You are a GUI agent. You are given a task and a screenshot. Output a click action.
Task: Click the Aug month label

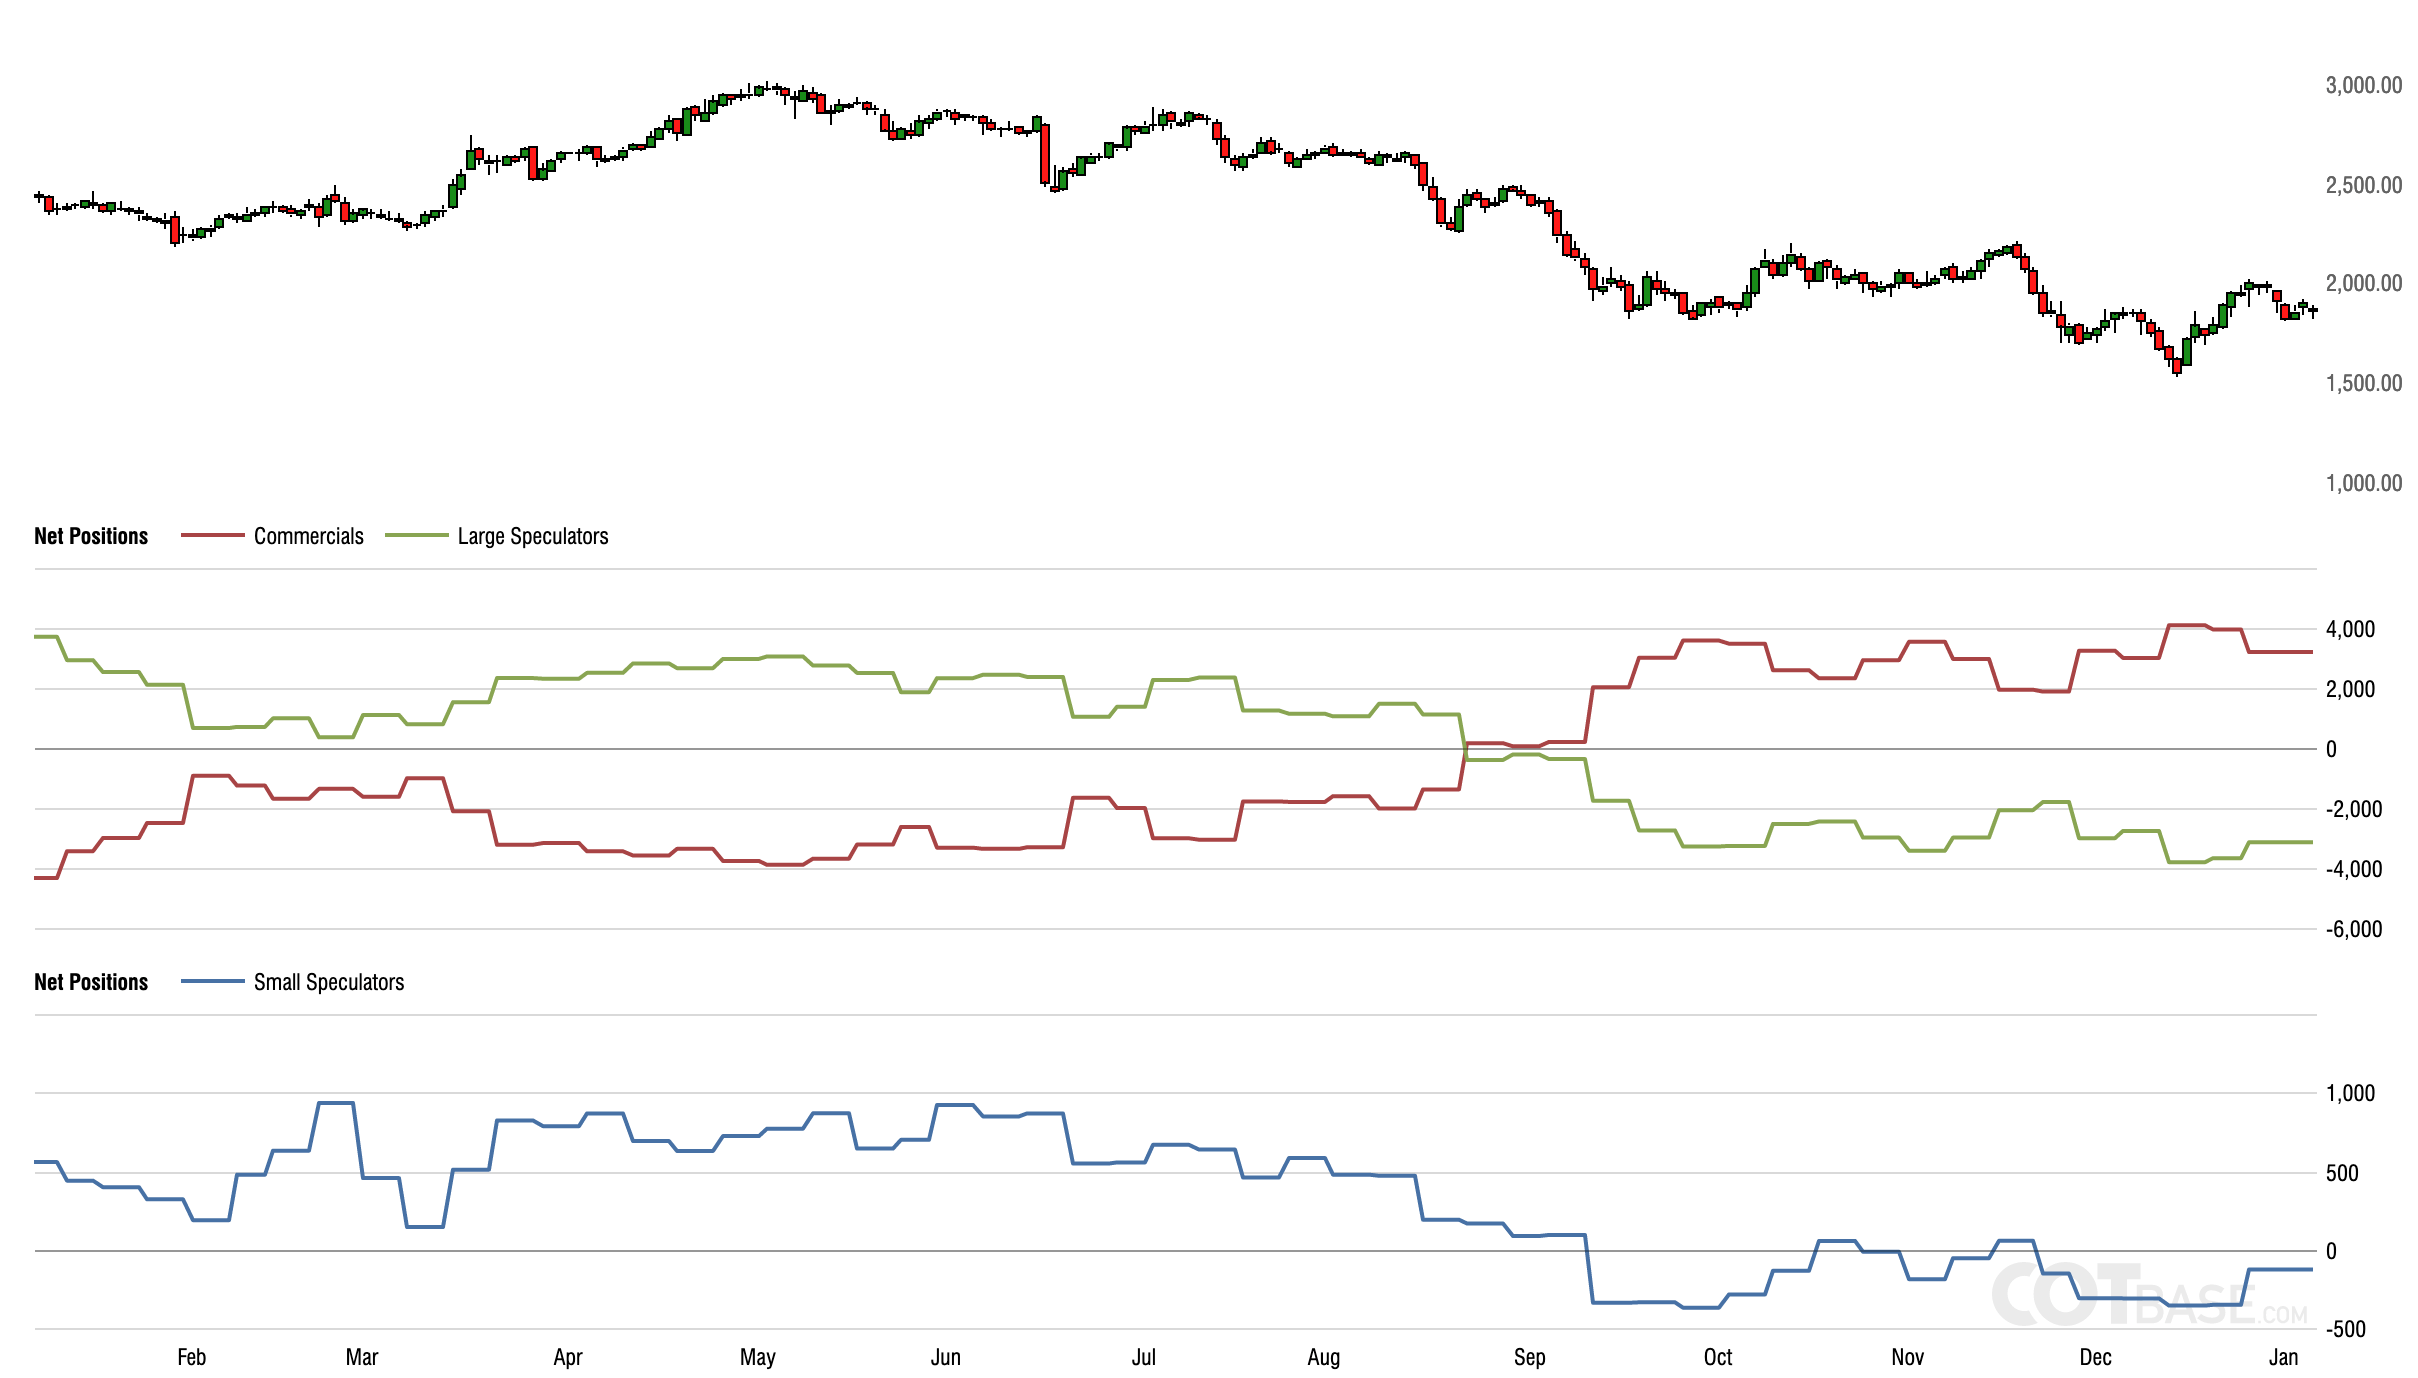coord(1323,1357)
